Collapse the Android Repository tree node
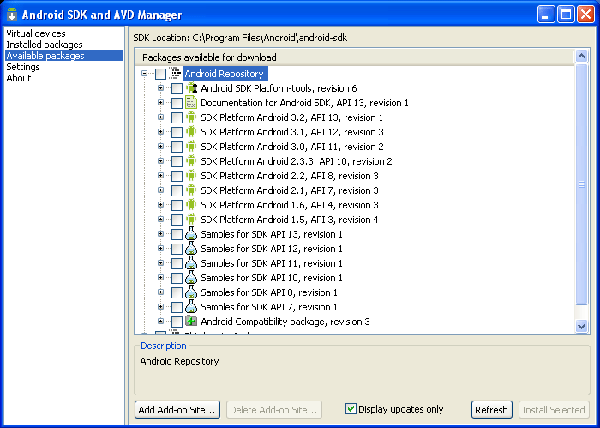This screenshot has height=428, width=600. point(144,73)
